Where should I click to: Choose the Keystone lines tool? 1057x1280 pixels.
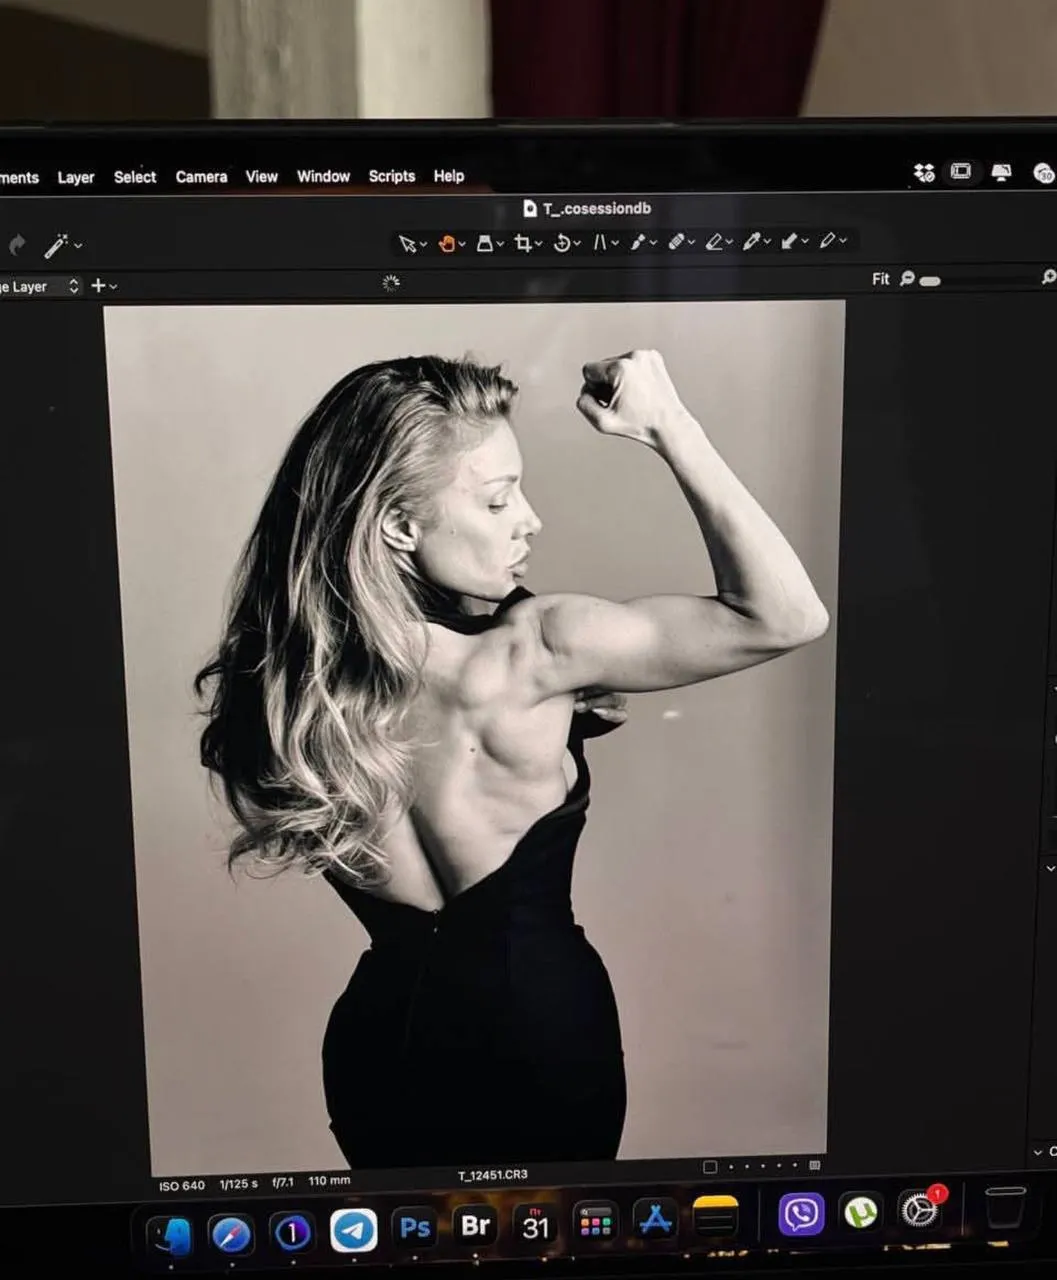pos(600,242)
